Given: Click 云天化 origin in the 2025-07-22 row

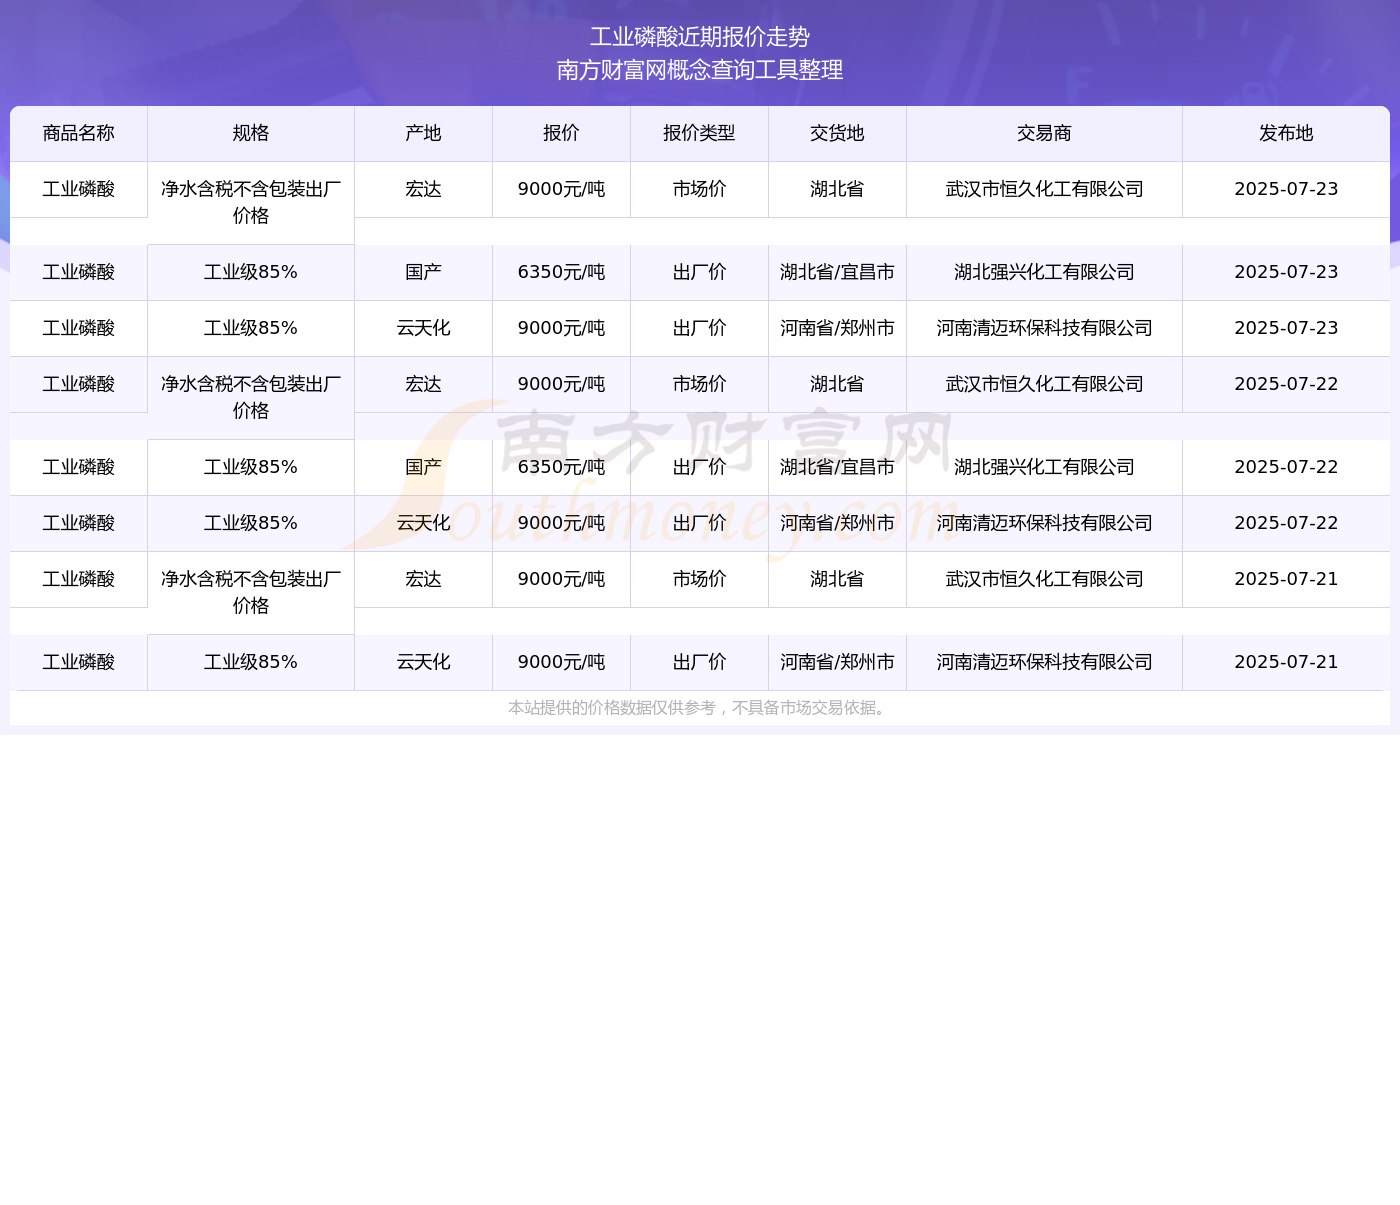Looking at the screenshot, I should [x=424, y=523].
